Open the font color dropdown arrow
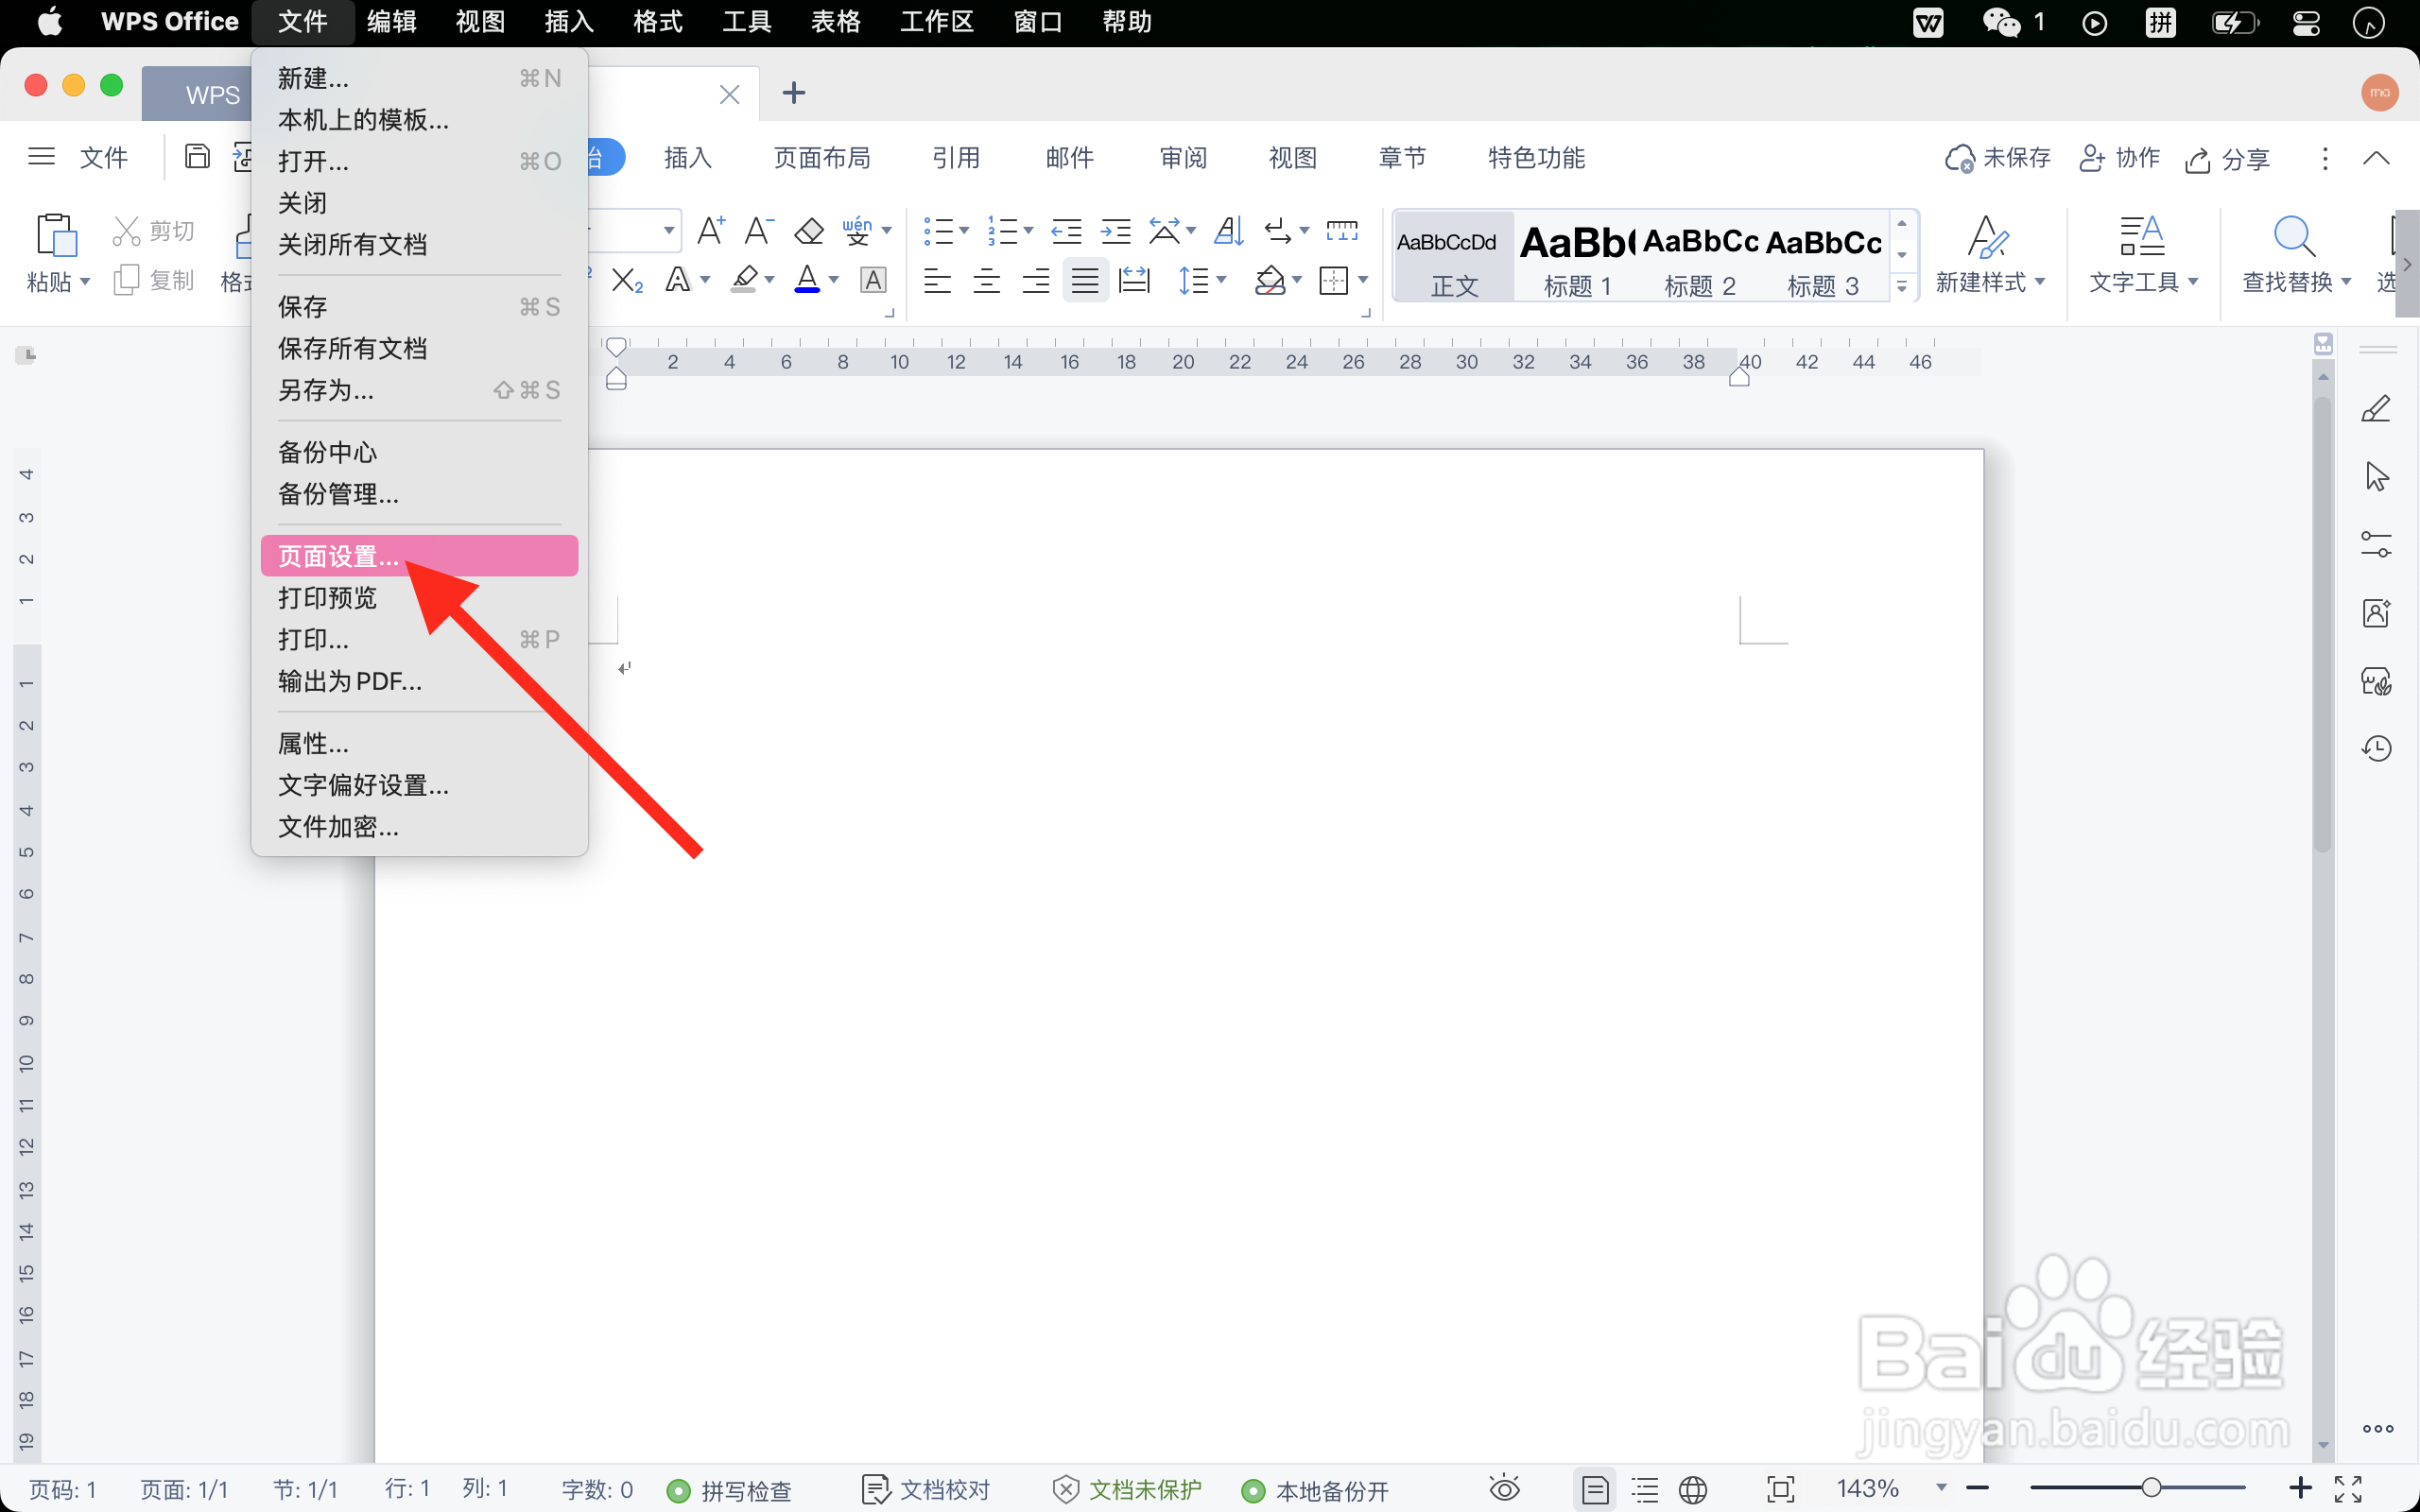 834,281
